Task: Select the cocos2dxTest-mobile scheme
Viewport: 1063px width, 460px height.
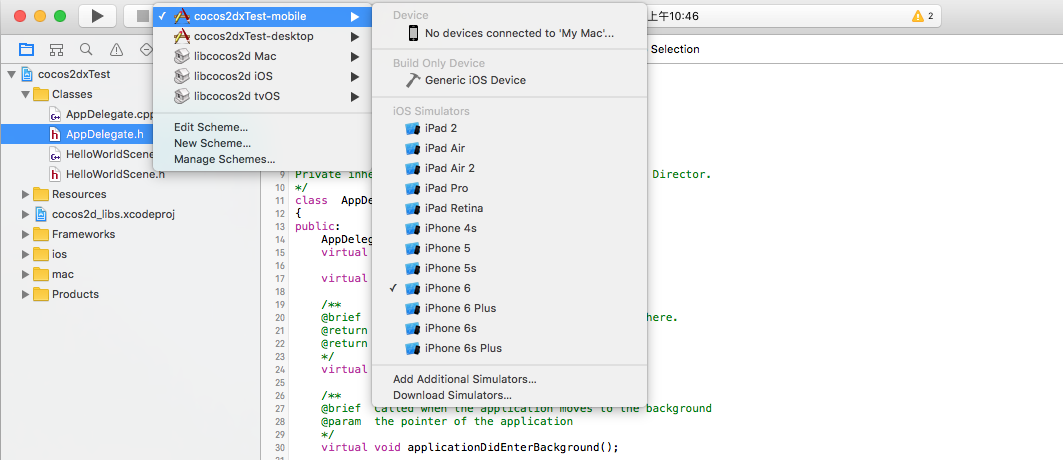Action: [262, 16]
